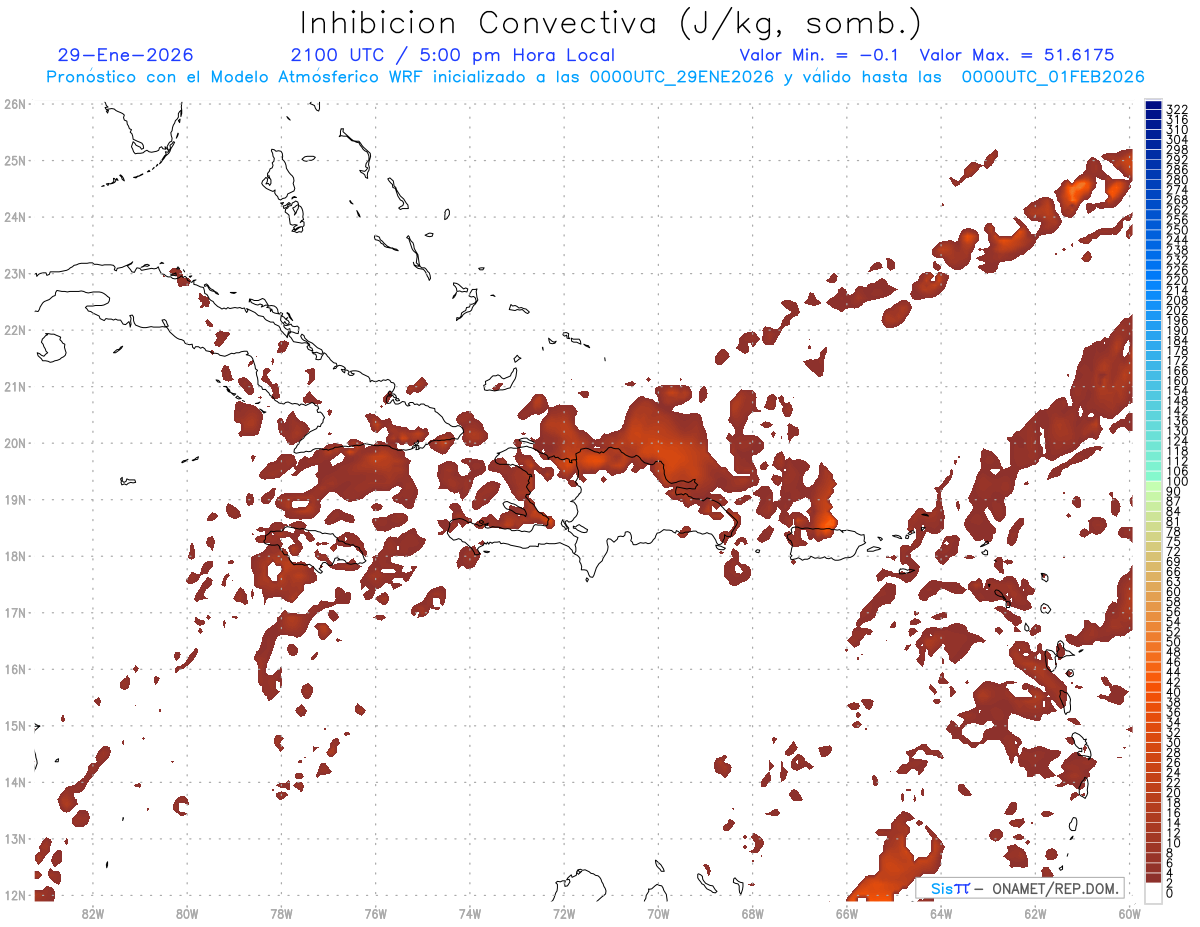
Task: Click the 16N latitude label
Action: point(14,669)
